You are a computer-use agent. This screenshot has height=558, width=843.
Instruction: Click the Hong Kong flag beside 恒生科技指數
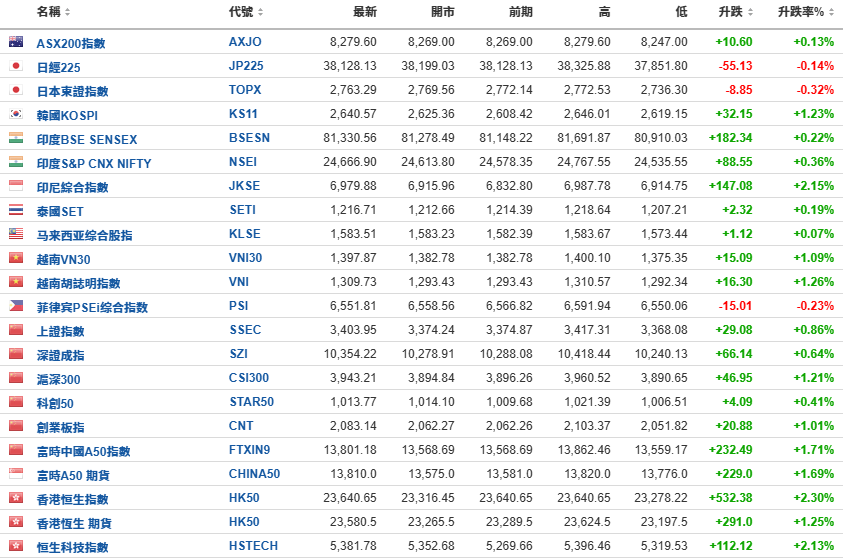point(16,546)
